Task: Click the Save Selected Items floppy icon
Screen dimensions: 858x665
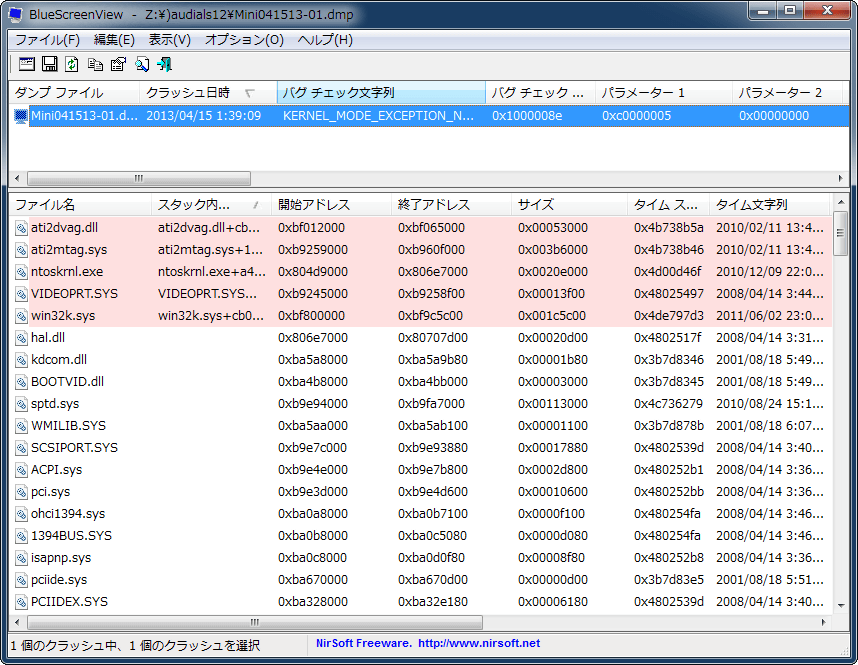Action: point(50,64)
